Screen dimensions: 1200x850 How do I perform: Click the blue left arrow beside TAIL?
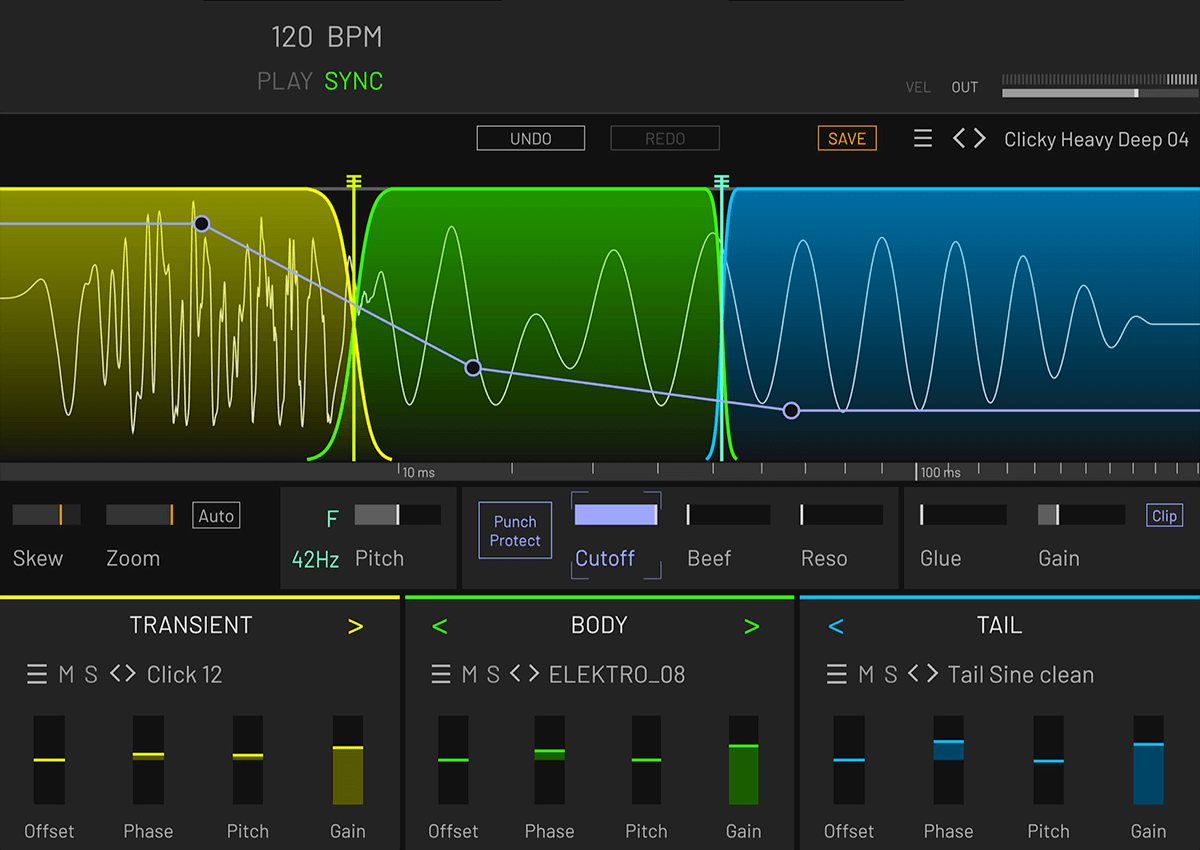pos(836,627)
